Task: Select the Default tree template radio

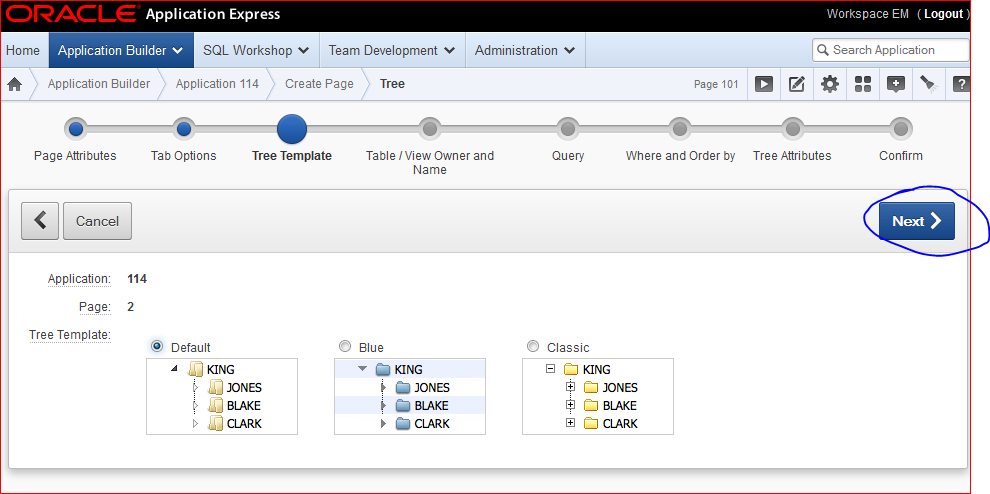Action: click(x=157, y=346)
